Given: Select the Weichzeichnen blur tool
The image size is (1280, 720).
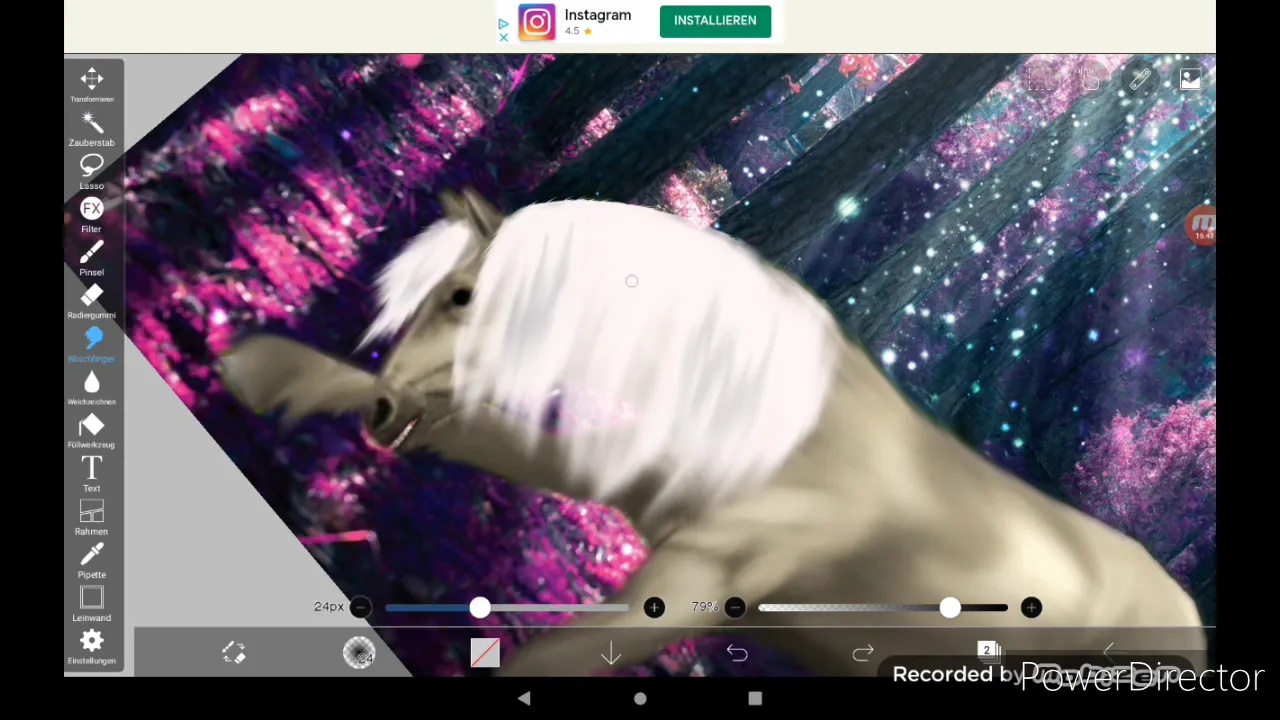Looking at the screenshot, I should tap(92, 387).
